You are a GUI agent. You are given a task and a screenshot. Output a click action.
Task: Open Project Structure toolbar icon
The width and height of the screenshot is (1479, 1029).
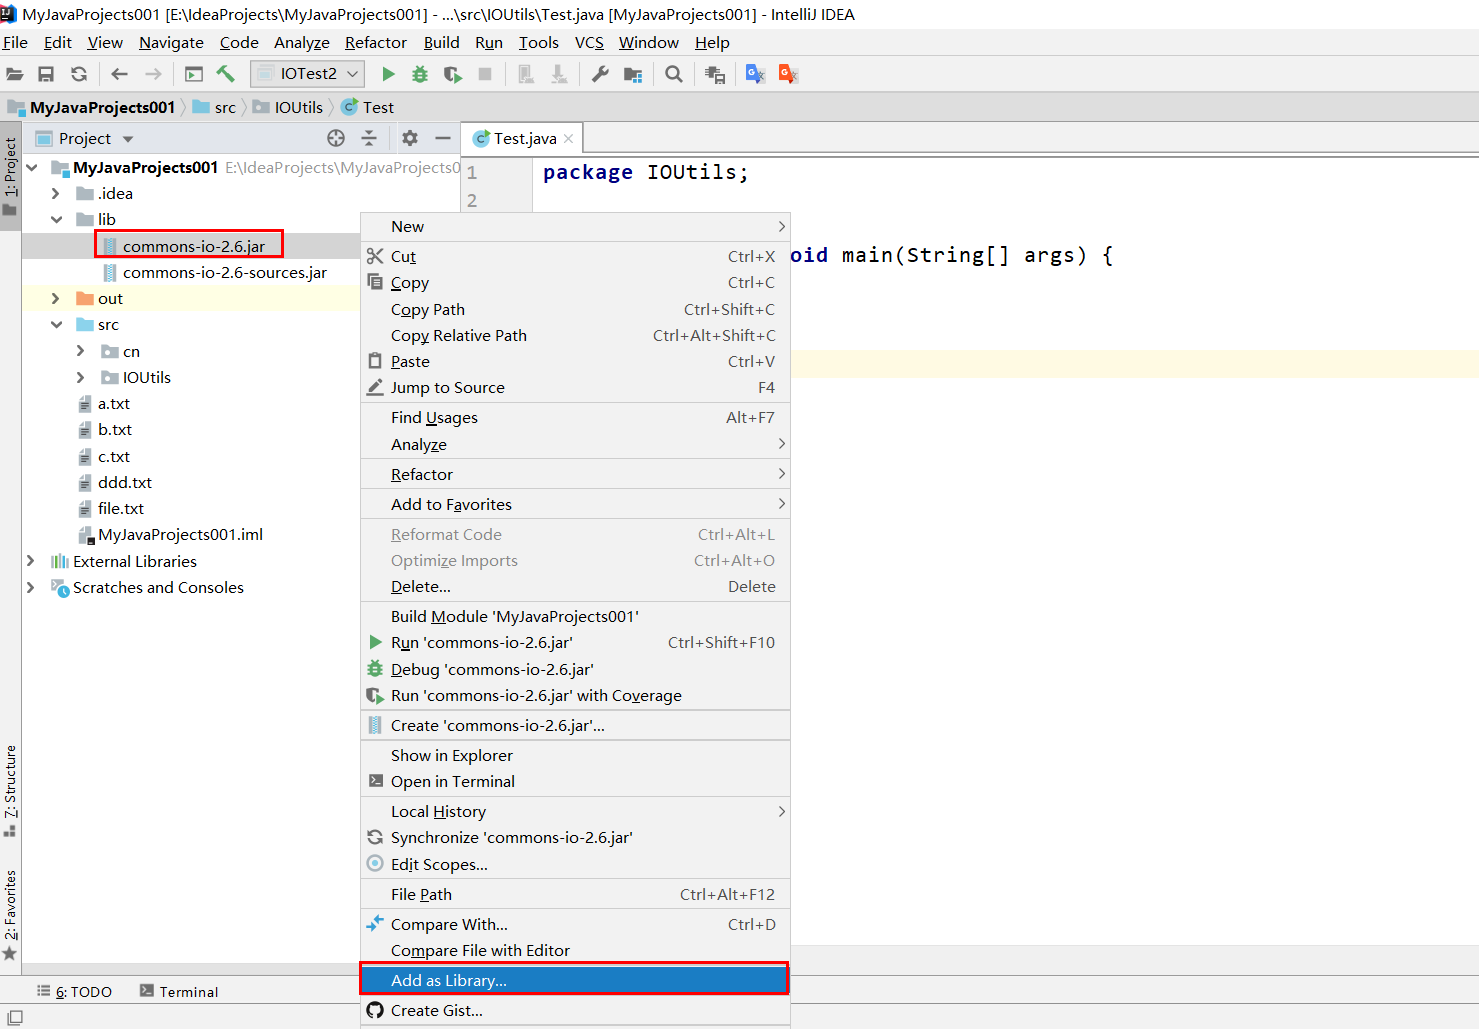(633, 74)
